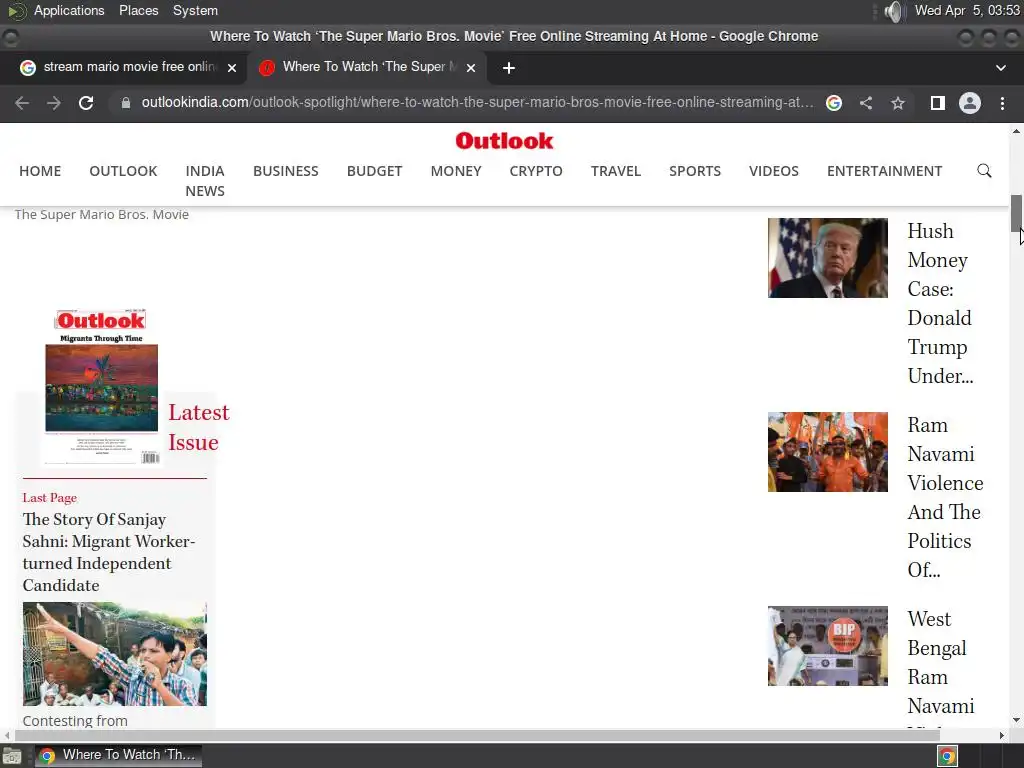The image size is (1024, 768).
Task: Click the scroll-up arrow of vertical scrollbar
Action: [x=1016, y=131]
